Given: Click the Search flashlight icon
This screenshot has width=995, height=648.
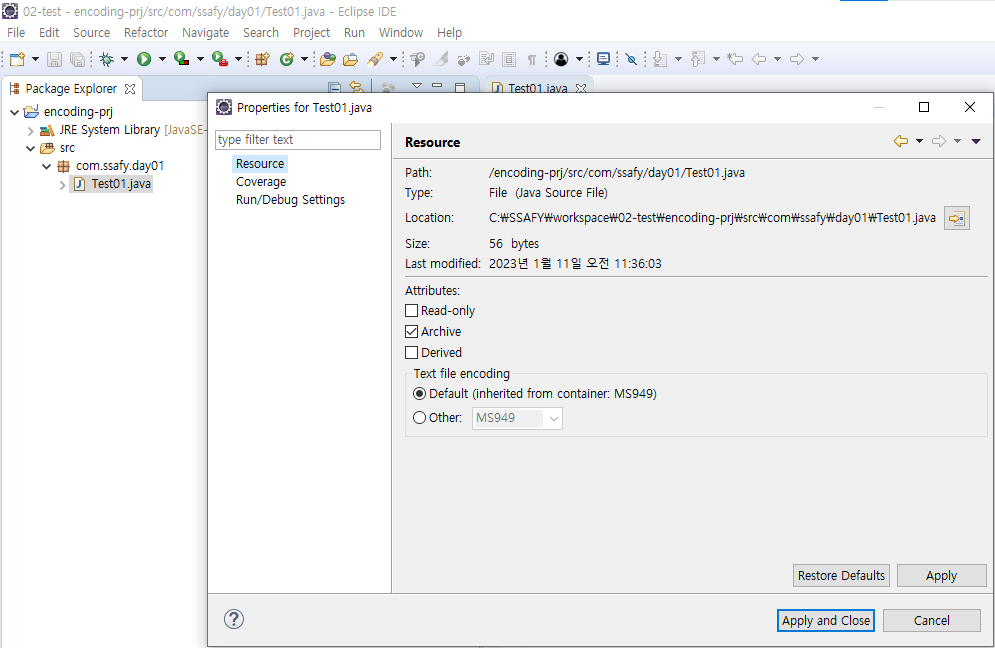Looking at the screenshot, I should point(375,59).
